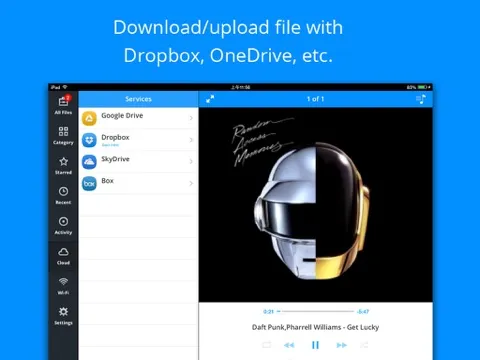
Task: Expand the Box row chevron
Action: pyautogui.click(x=191, y=183)
